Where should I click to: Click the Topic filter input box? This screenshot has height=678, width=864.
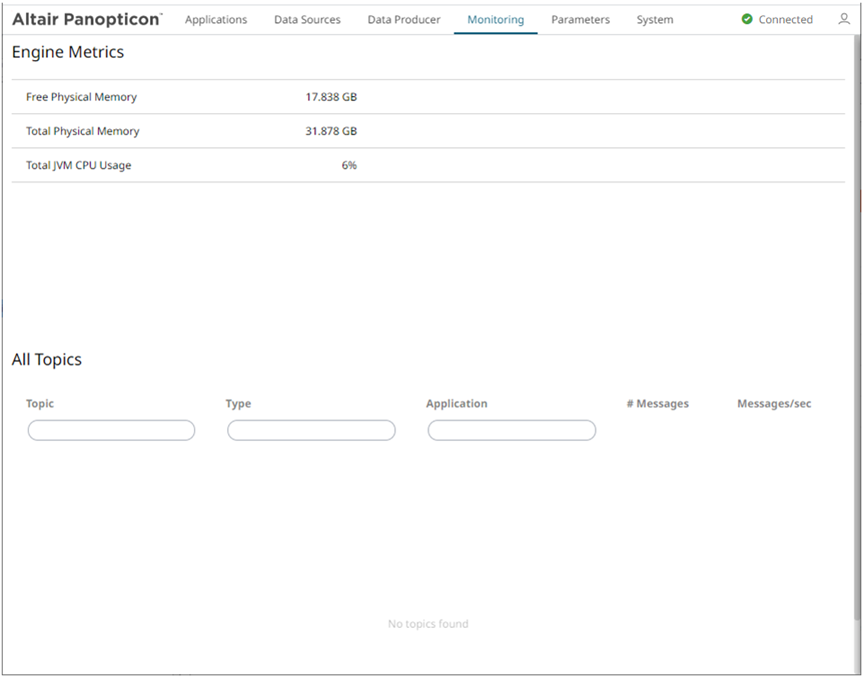(x=111, y=430)
